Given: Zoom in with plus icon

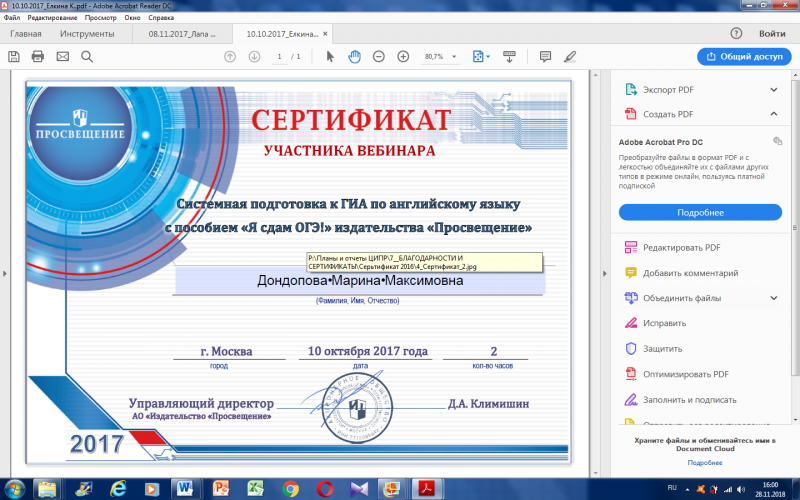Looking at the screenshot, I should 403,57.
